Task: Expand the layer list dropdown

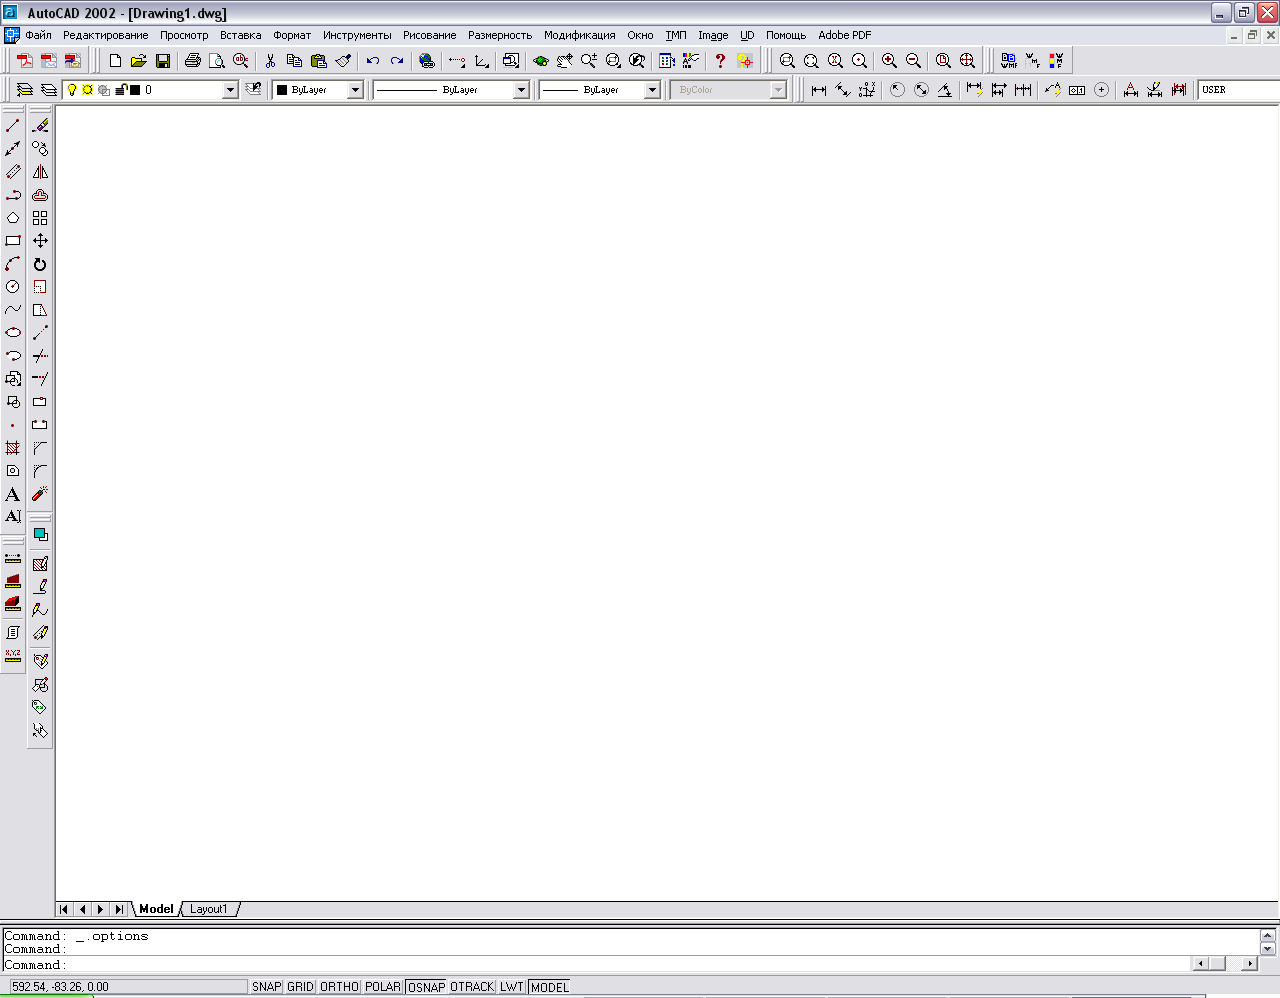Action: pyautogui.click(x=231, y=90)
